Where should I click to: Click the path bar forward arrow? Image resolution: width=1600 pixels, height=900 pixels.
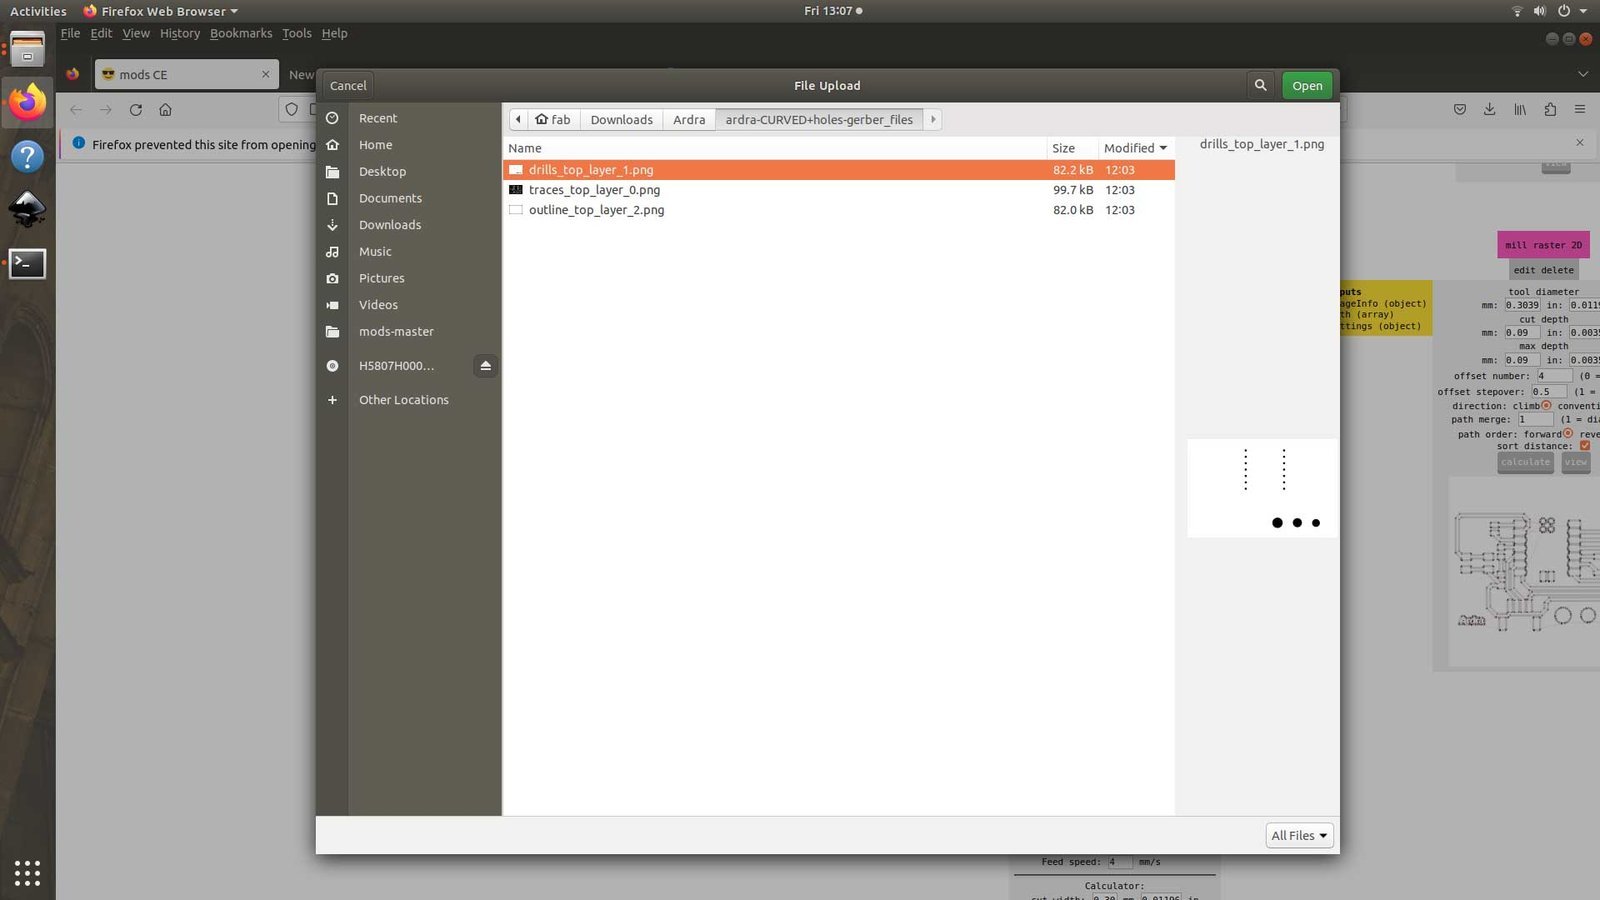(x=933, y=119)
